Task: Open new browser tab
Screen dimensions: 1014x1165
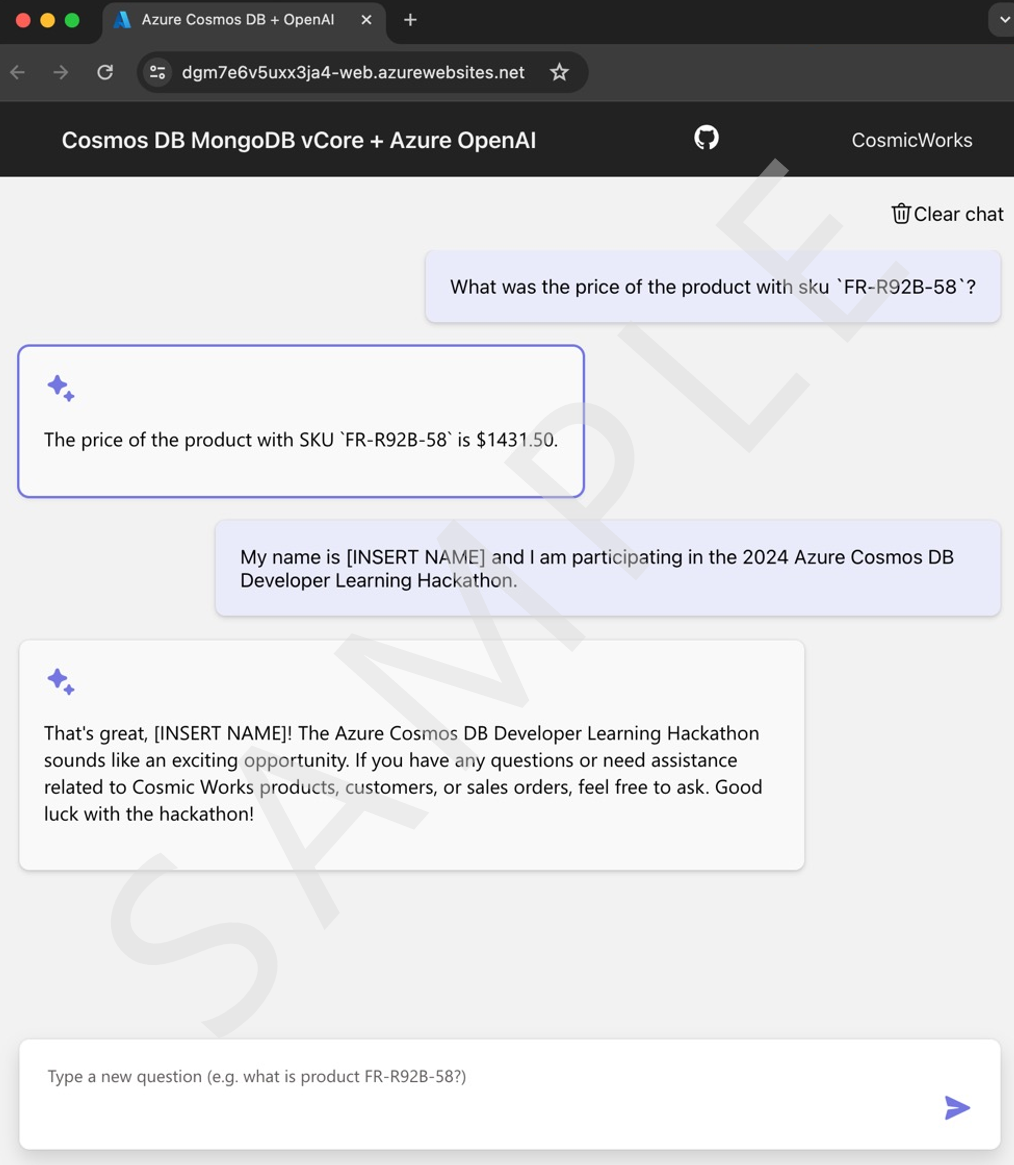Action: [410, 20]
